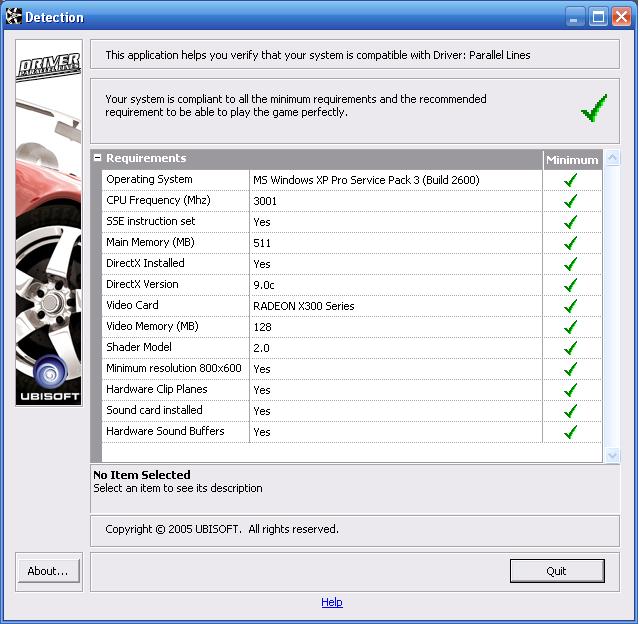The image size is (640, 624).
Task: Minimize the Detection window
Action: pyautogui.click(x=575, y=17)
